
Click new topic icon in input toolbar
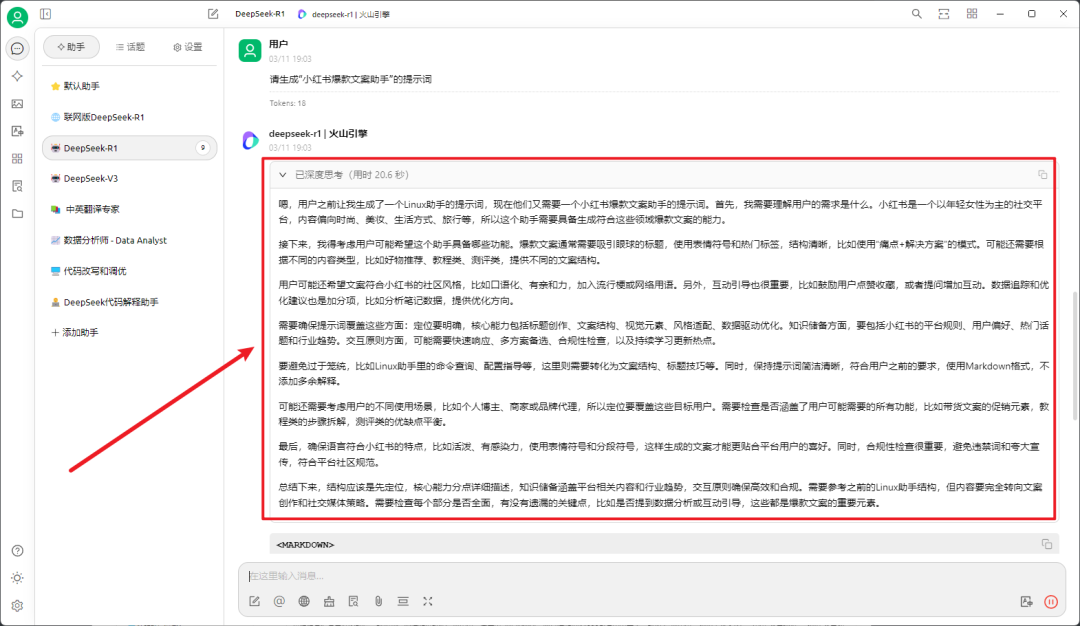(255, 601)
